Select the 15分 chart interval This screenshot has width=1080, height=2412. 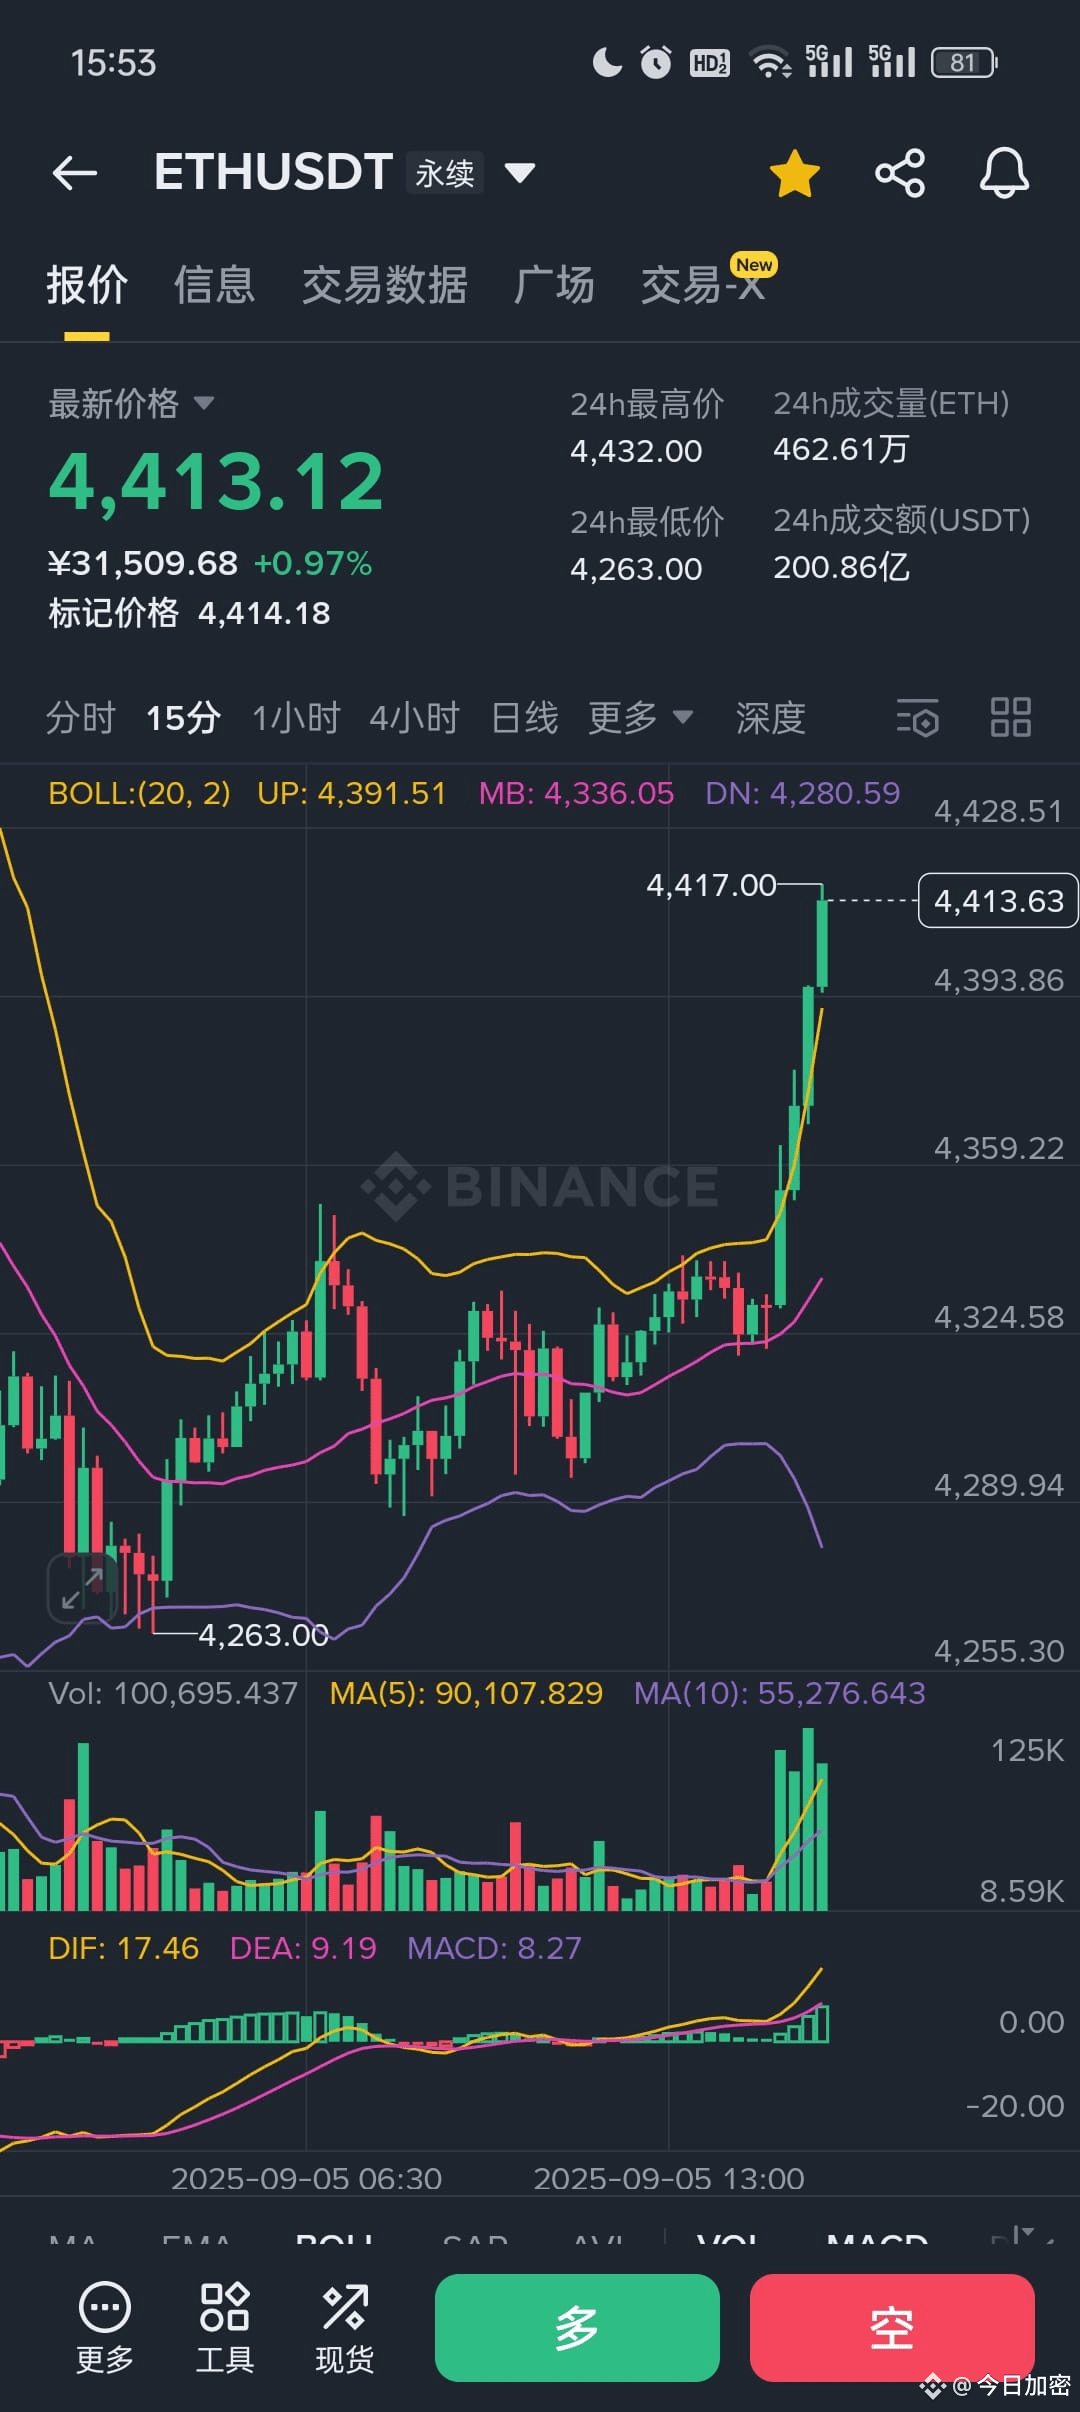click(x=183, y=718)
